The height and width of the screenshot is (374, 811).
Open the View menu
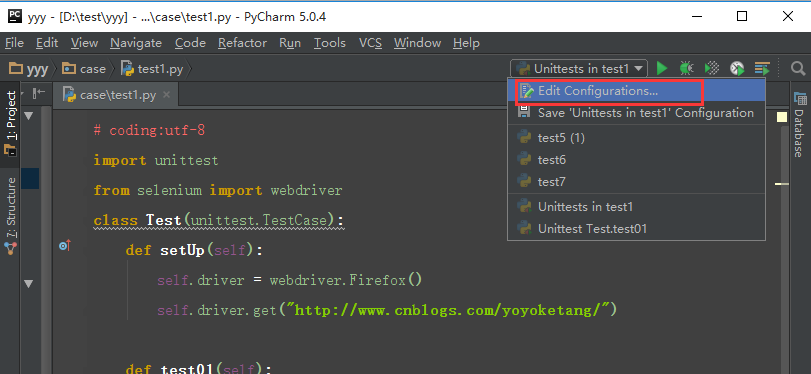(x=84, y=43)
